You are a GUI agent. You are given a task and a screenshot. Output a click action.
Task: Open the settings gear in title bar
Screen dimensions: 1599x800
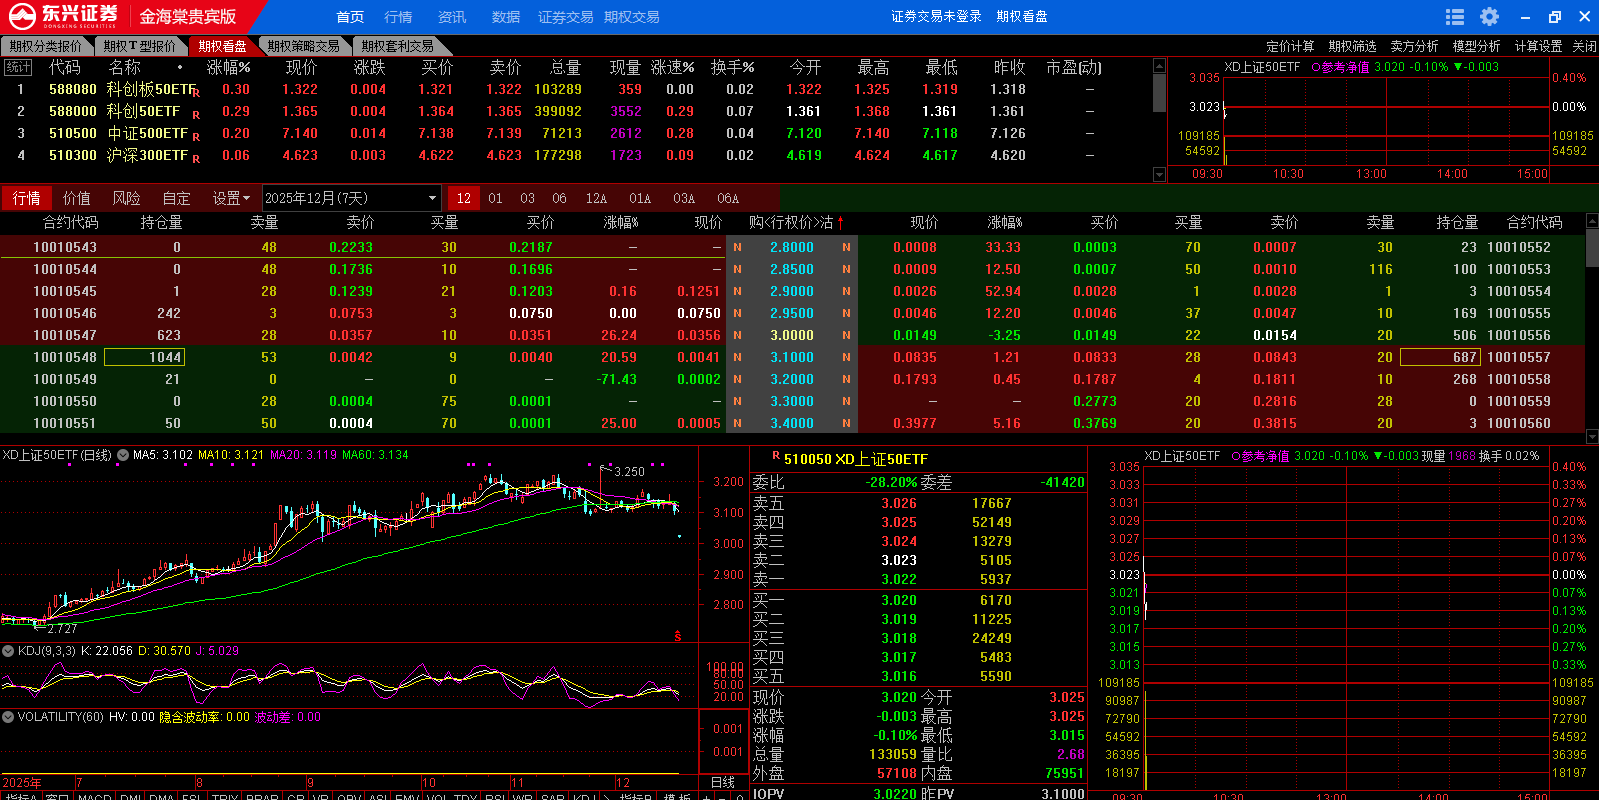[x=1489, y=17]
